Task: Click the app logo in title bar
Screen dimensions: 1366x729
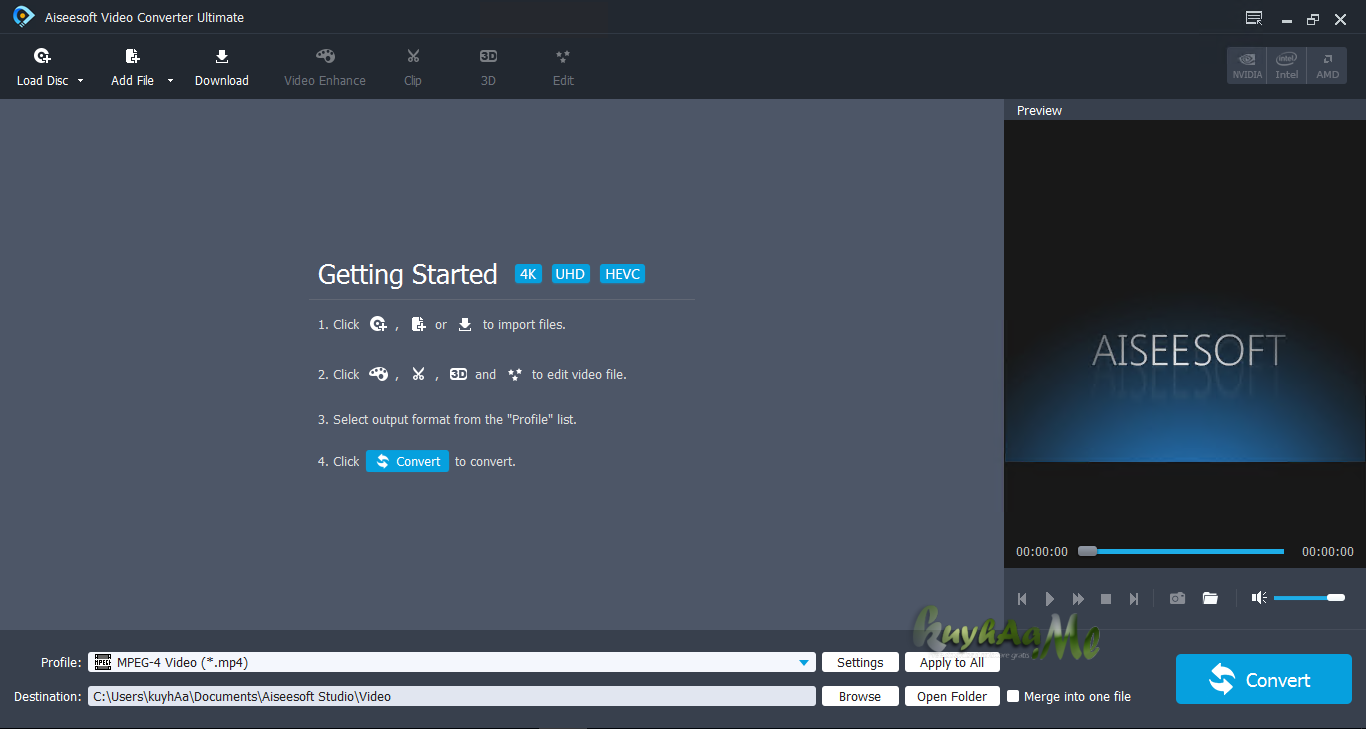Action: coord(24,17)
